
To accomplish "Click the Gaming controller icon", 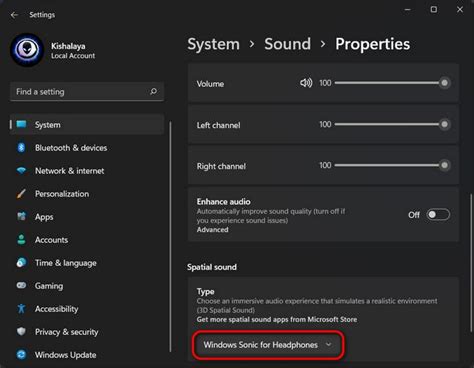I will point(21,286).
